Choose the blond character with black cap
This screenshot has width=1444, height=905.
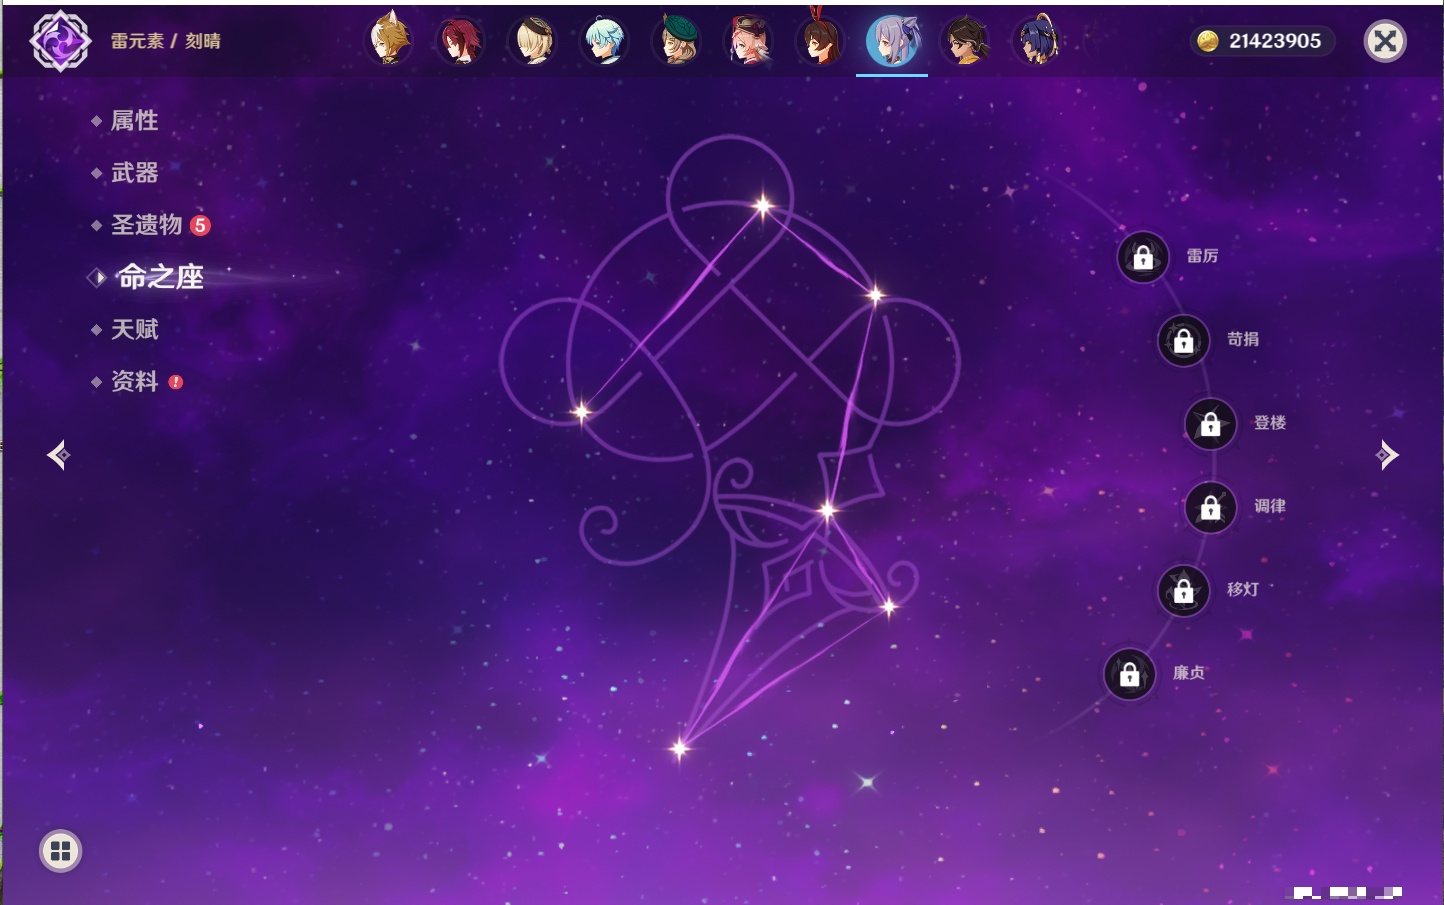[533, 41]
